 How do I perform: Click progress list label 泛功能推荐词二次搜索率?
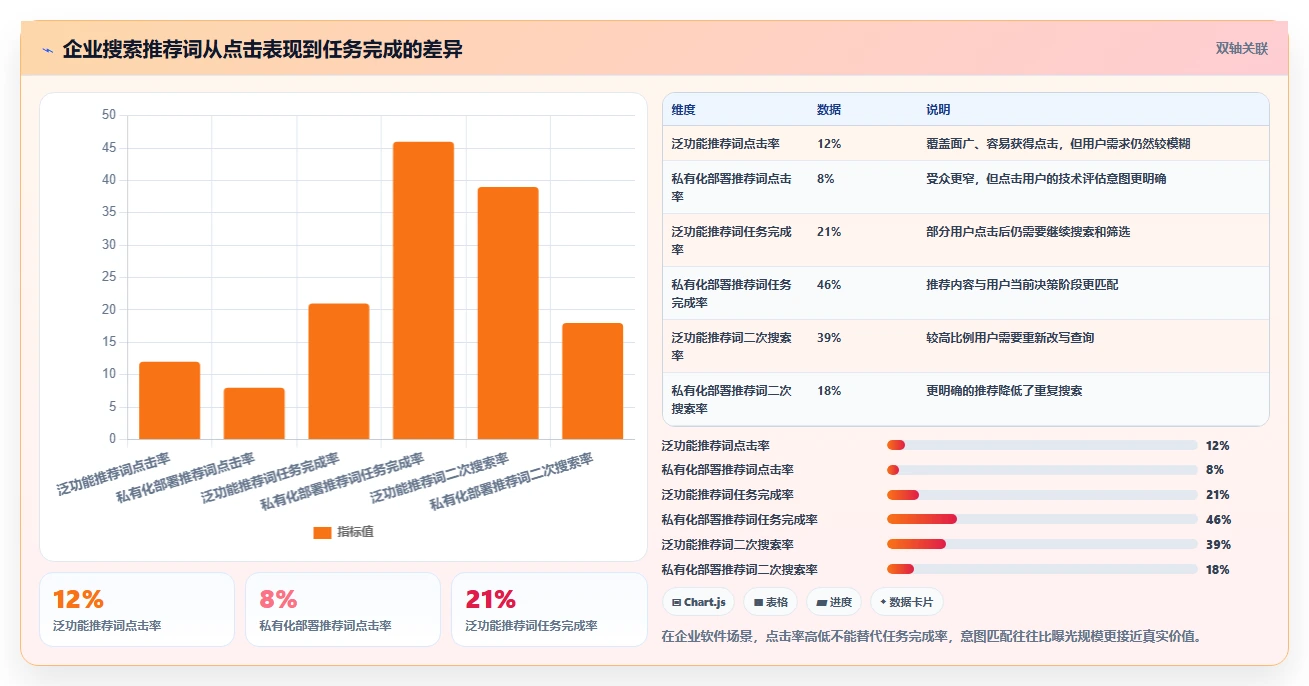point(728,545)
